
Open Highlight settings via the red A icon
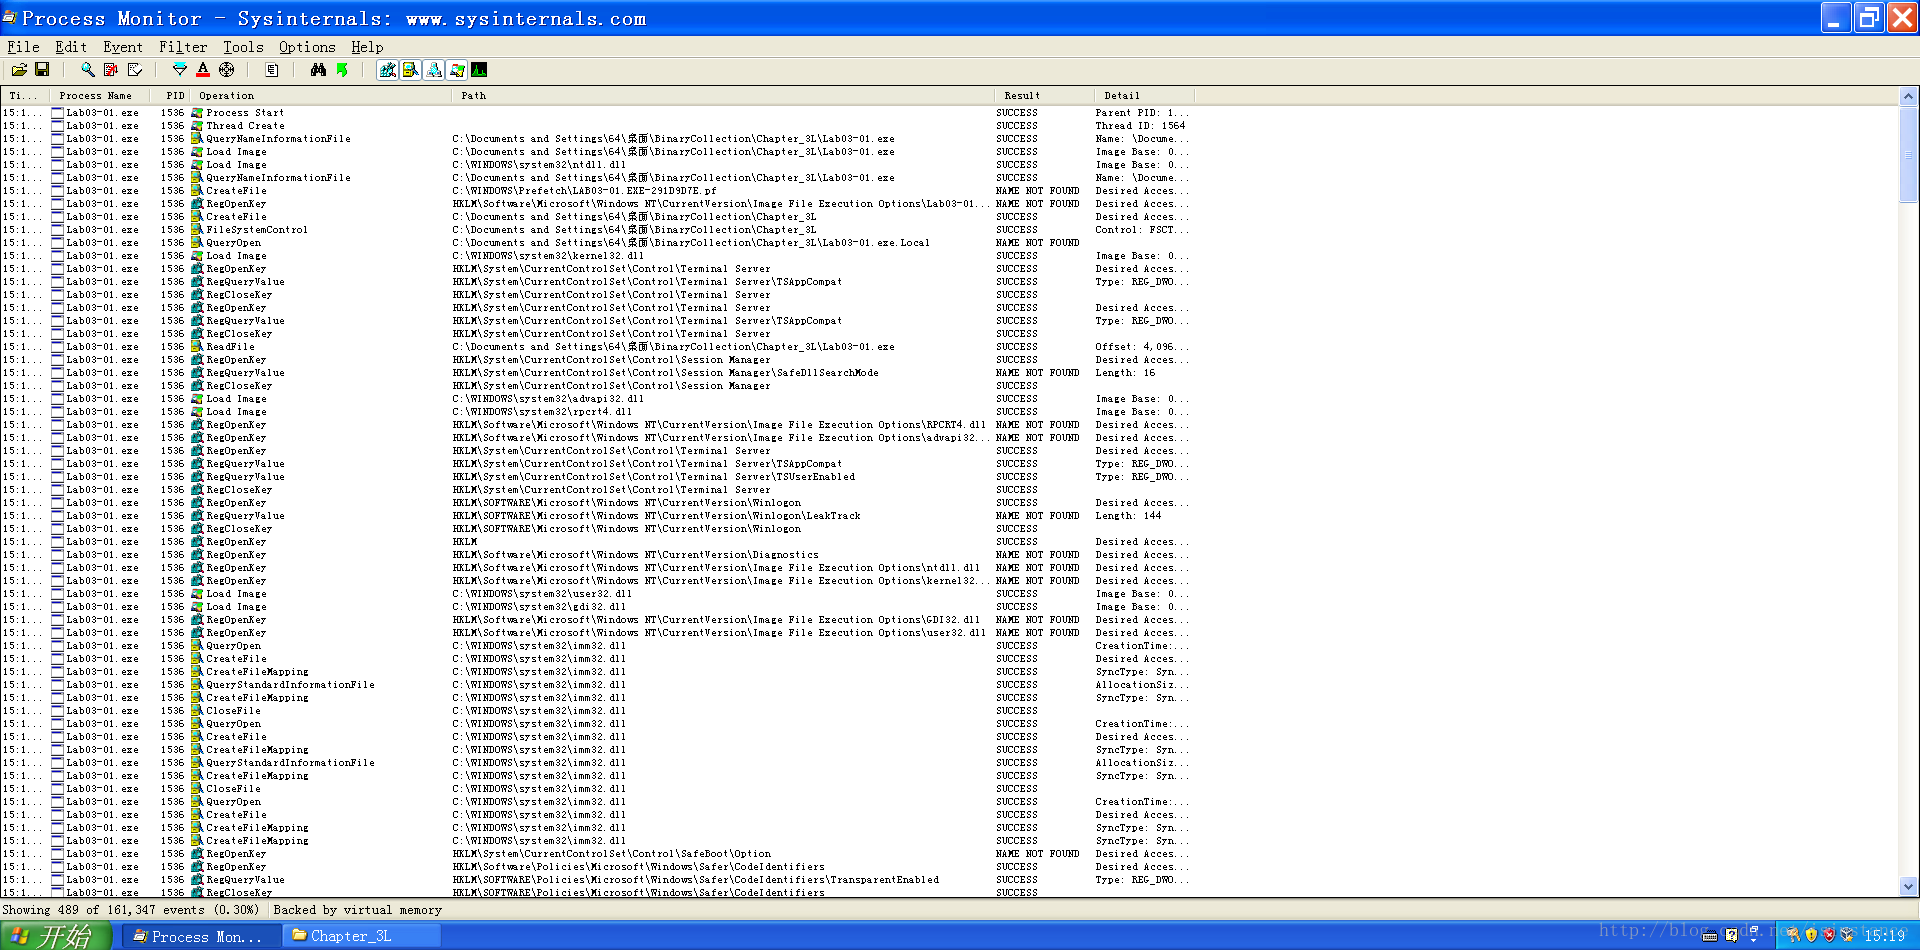click(203, 70)
